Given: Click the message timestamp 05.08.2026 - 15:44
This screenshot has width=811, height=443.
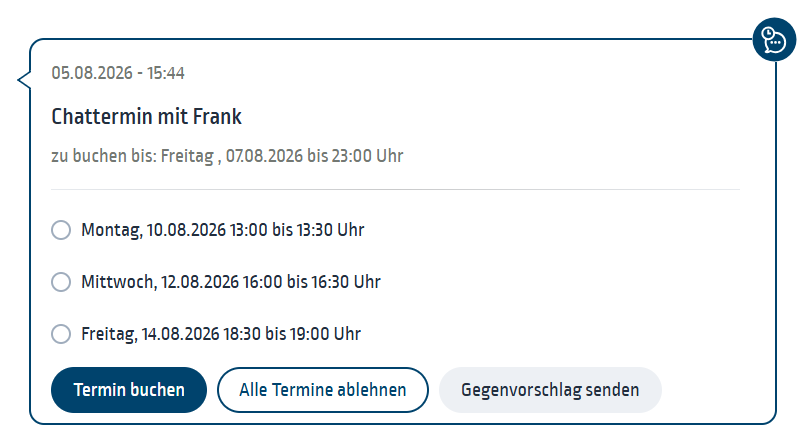Looking at the screenshot, I should coord(118,73).
